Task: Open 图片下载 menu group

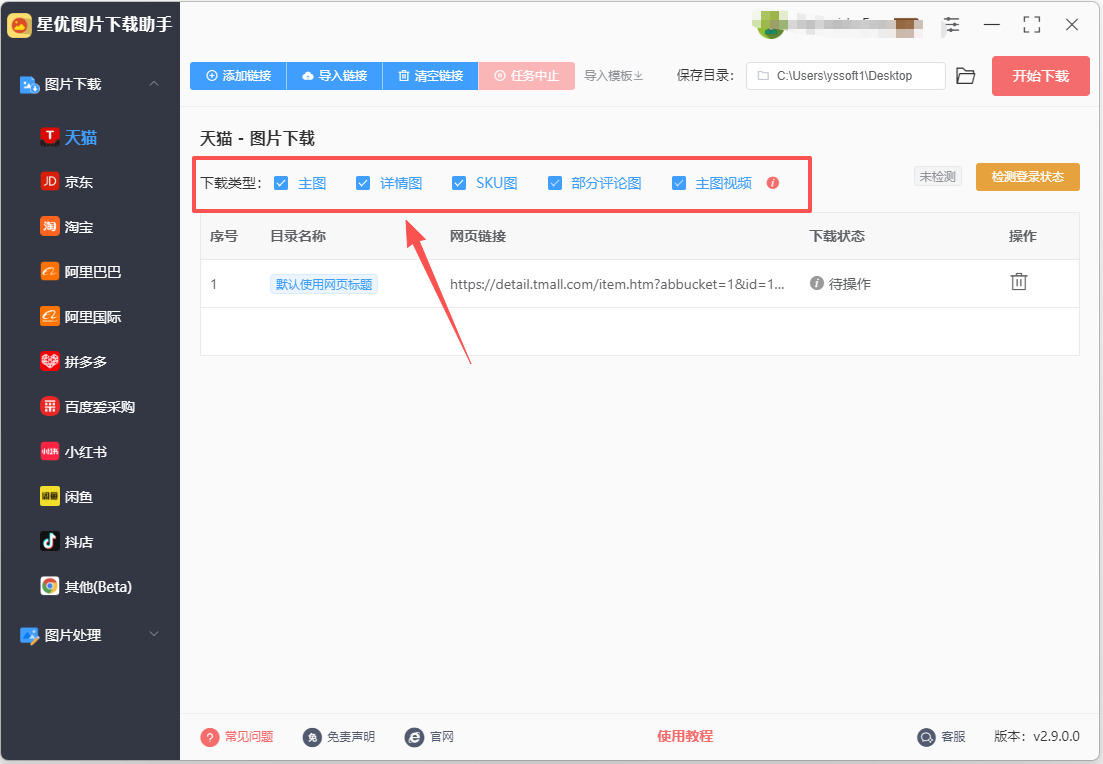Action: [x=90, y=84]
